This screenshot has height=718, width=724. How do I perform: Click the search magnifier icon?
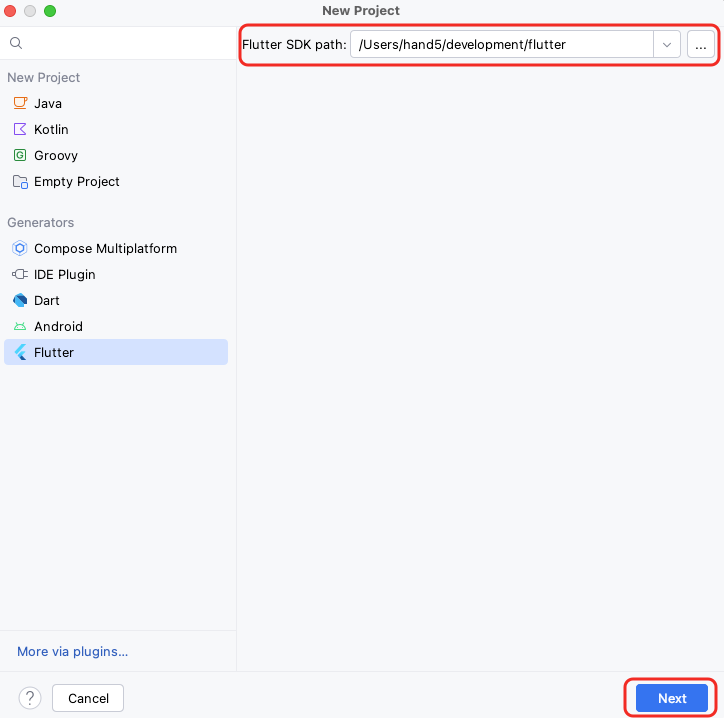tap(16, 43)
